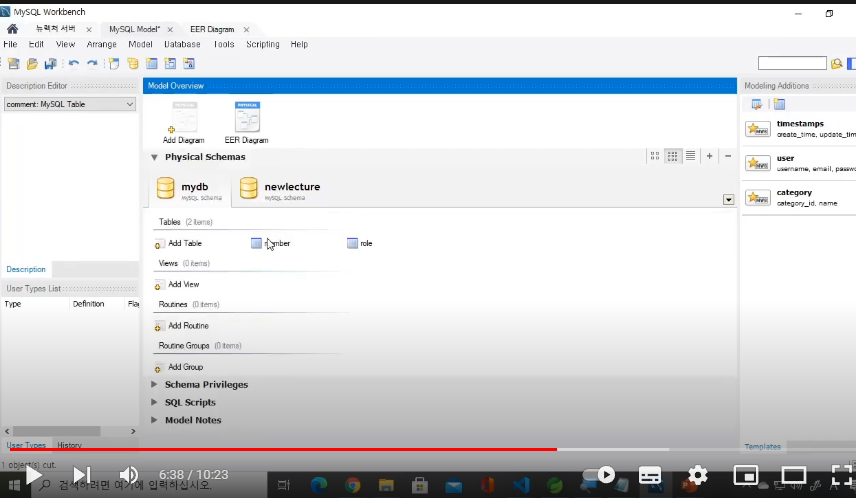Viewport: 856px width, 498px height.
Task: Open the EER Diagram thumbnail
Action: (247, 123)
